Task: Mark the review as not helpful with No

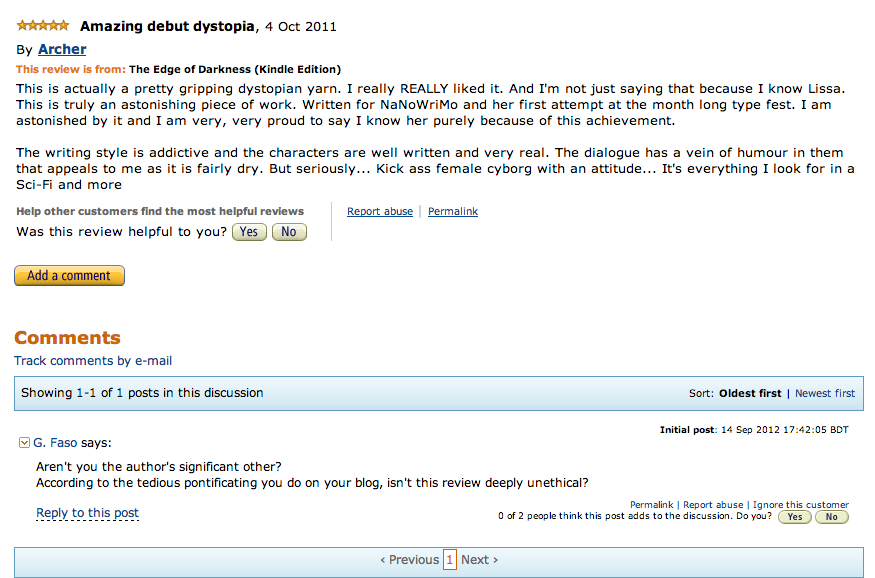Action: click(x=289, y=232)
